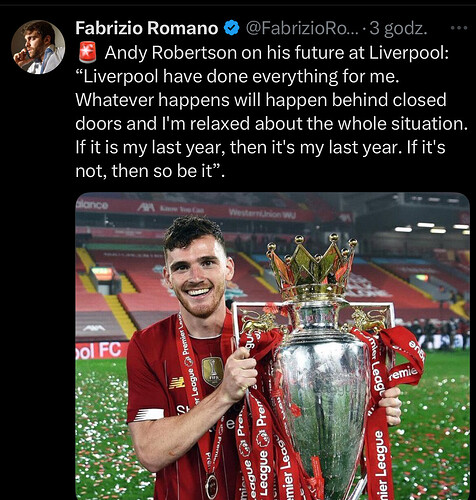Open Fabrizio Romano's profile avatar
Screen dimensions: 476x500
[38, 47]
